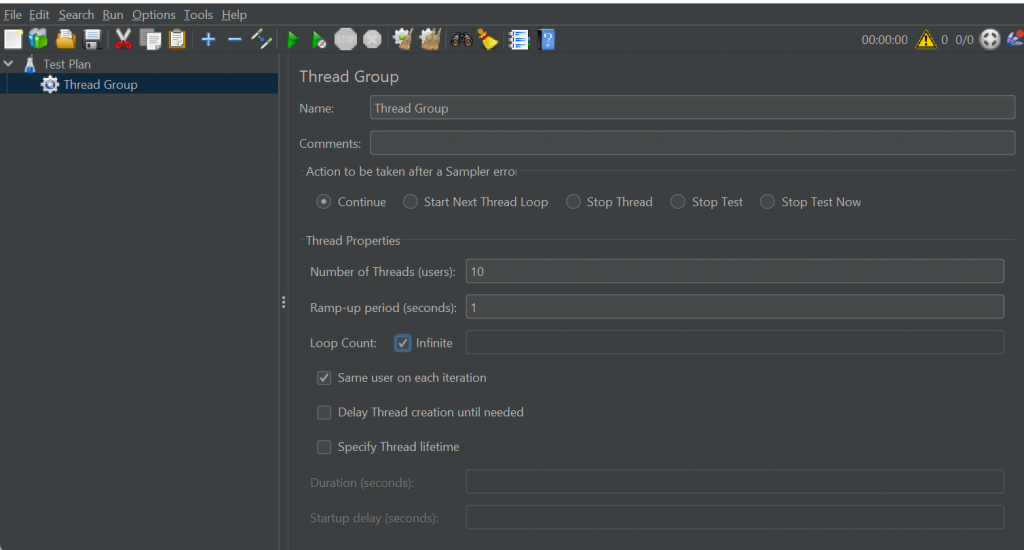
Task: Click Start no pauses icon
Action: [x=318, y=39]
